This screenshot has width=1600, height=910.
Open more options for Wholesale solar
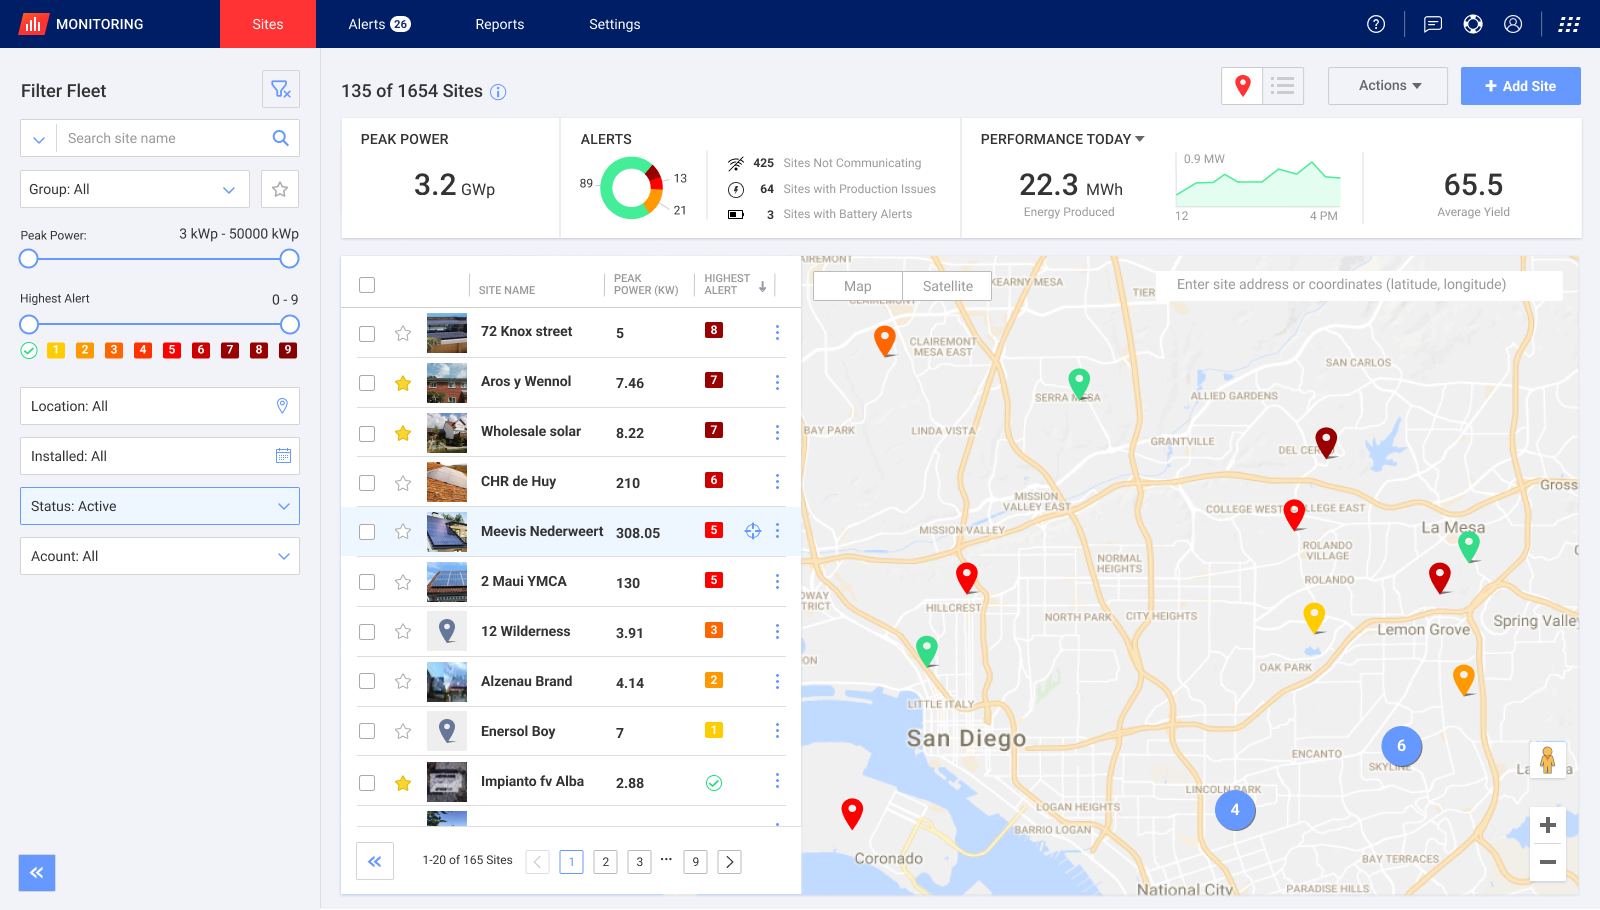777,432
